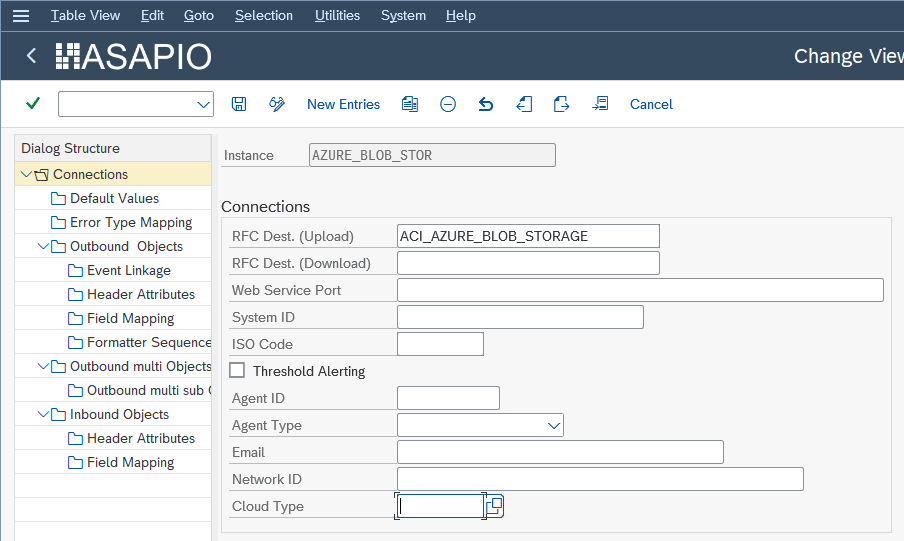Toggle the display/change pencil icon
This screenshot has height=541, width=904.
277,104
